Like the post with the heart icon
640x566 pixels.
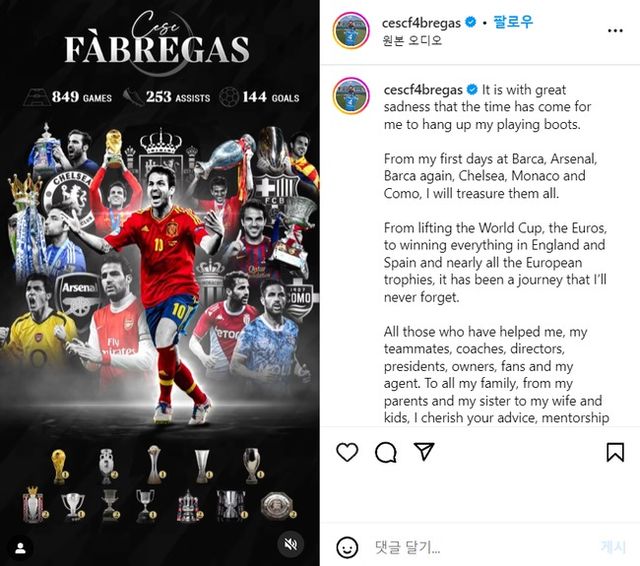(347, 452)
